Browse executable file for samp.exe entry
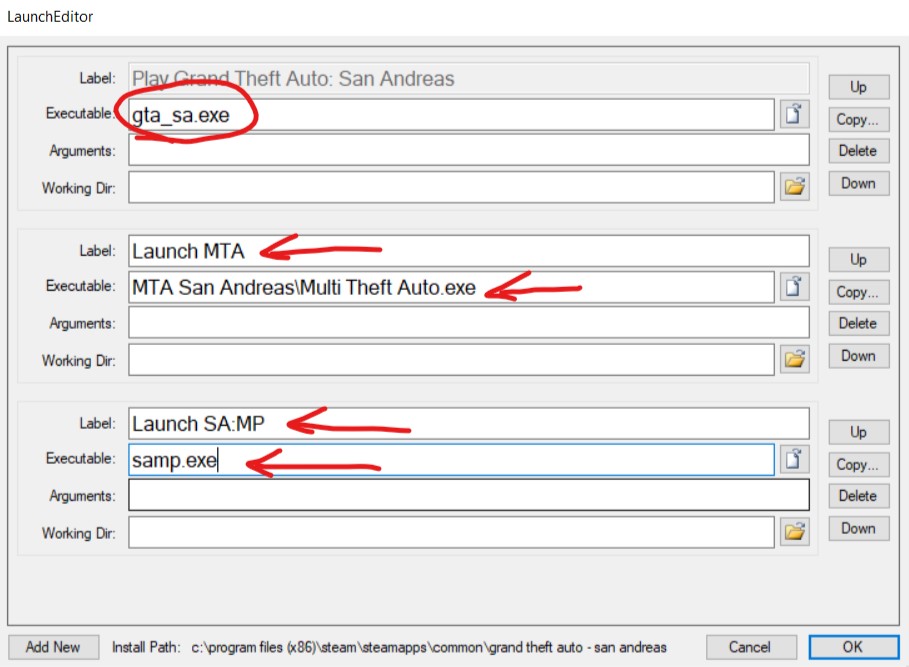This screenshot has height=667, width=909. [x=794, y=460]
